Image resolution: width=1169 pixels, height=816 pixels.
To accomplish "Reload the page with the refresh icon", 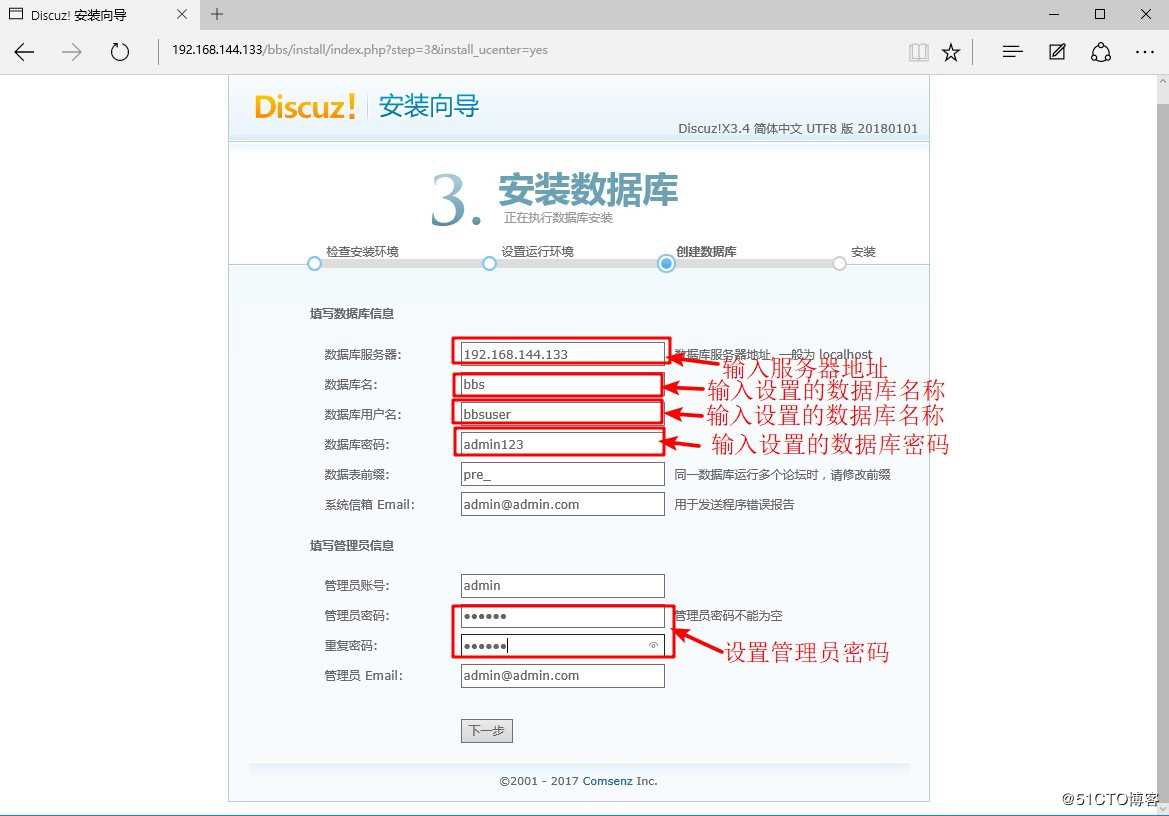I will (x=119, y=51).
